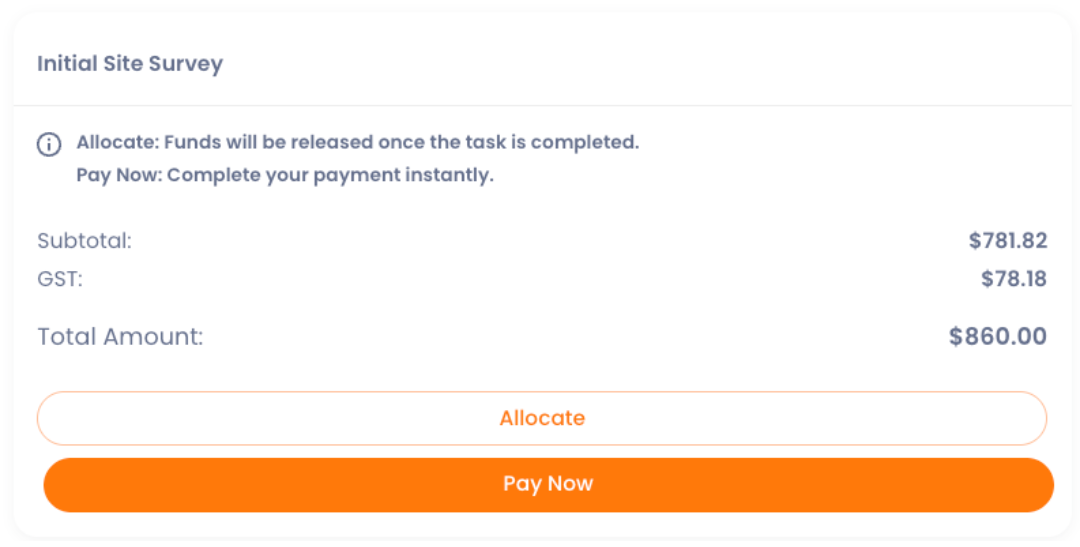Click the word 'Allocate:' in the info note
The height and width of the screenshot is (547, 1080).
(x=117, y=142)
